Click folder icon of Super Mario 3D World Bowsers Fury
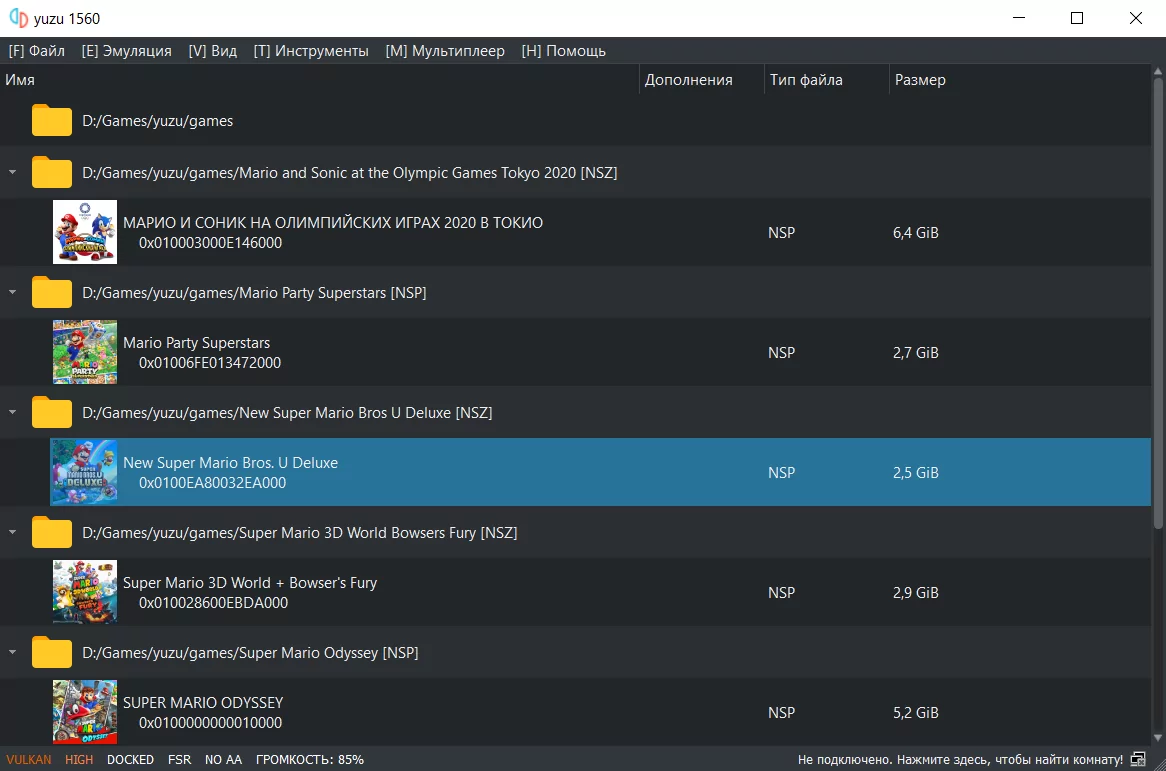 coord(51,532)
